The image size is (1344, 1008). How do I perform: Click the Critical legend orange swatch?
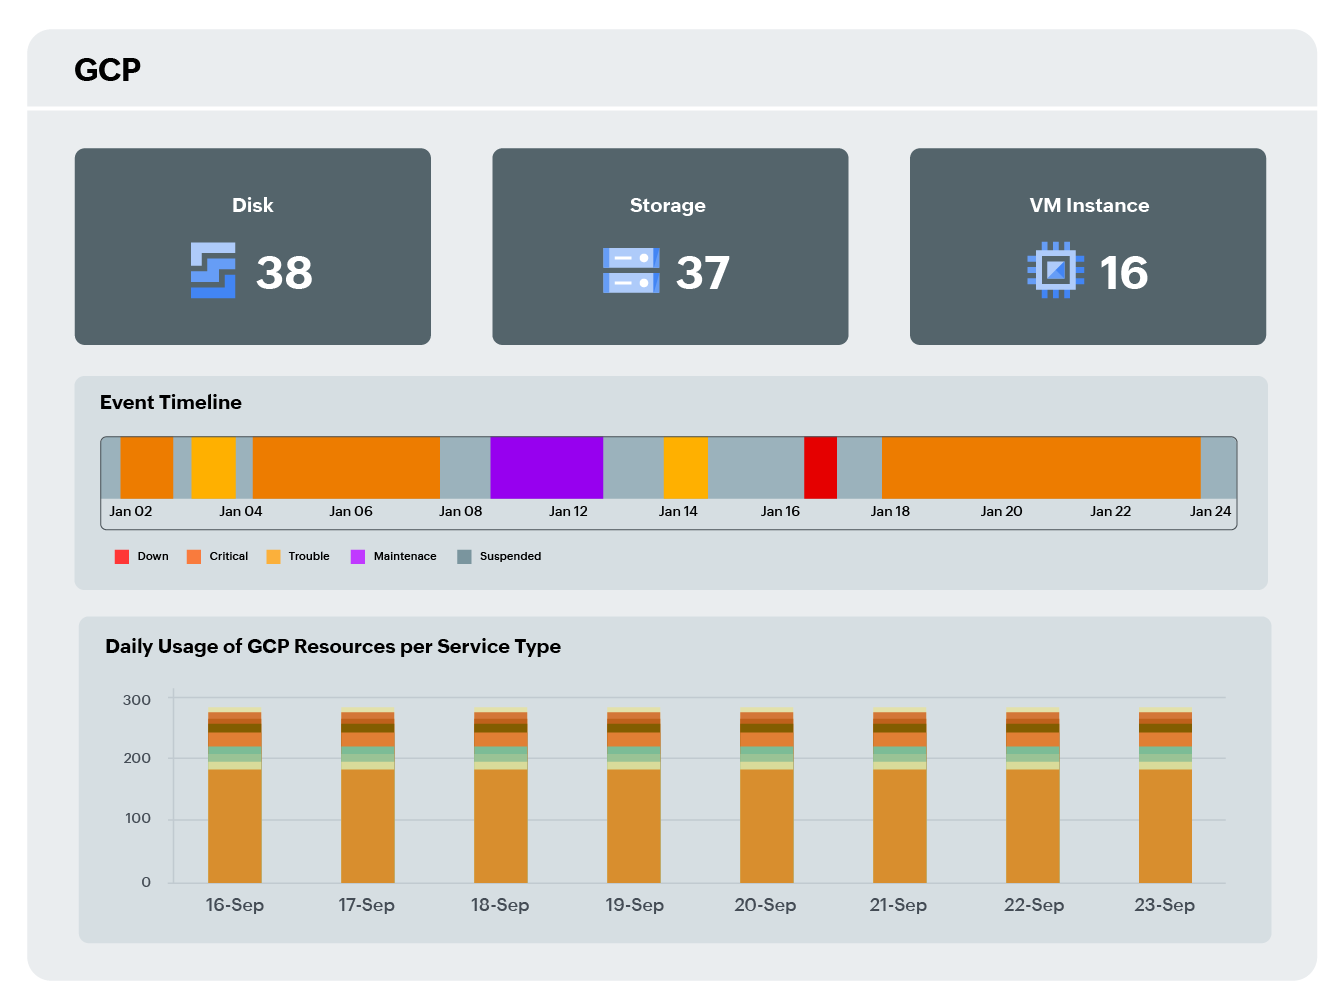[194, 557]
